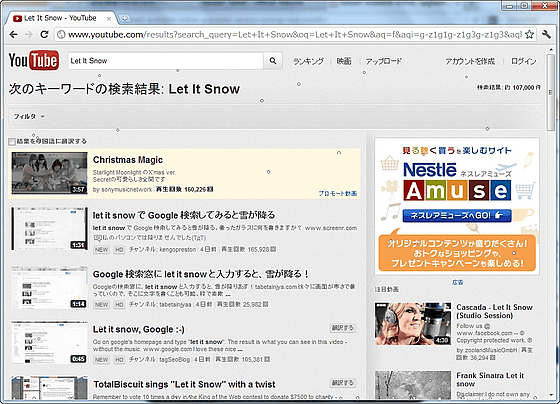Open the 1:31 duration video thumbnail
560x404 pixels.
49,228
